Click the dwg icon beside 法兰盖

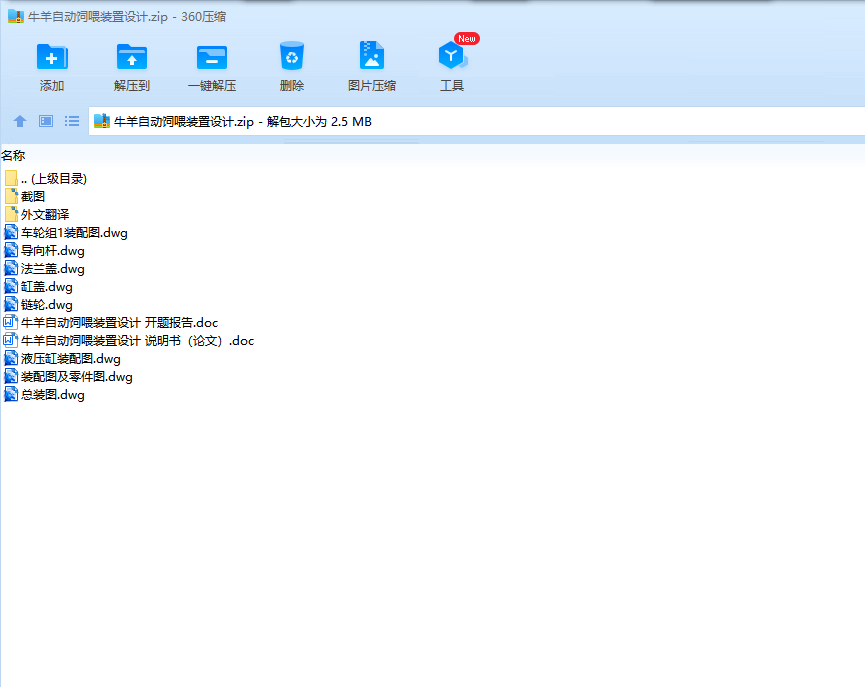pyautogui.click(x=11, y=268)
